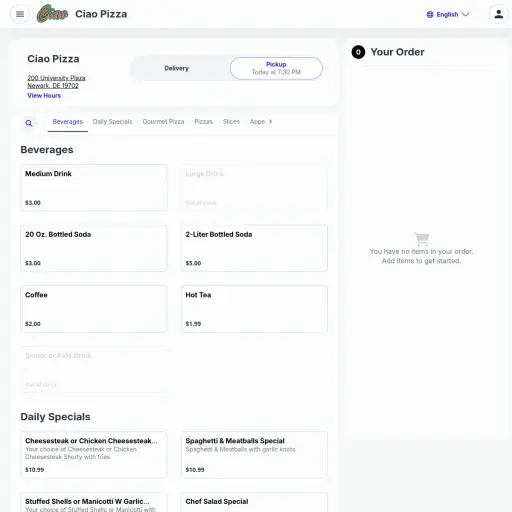
Task: Switch order type to Delivery
Action: [176, 68]
